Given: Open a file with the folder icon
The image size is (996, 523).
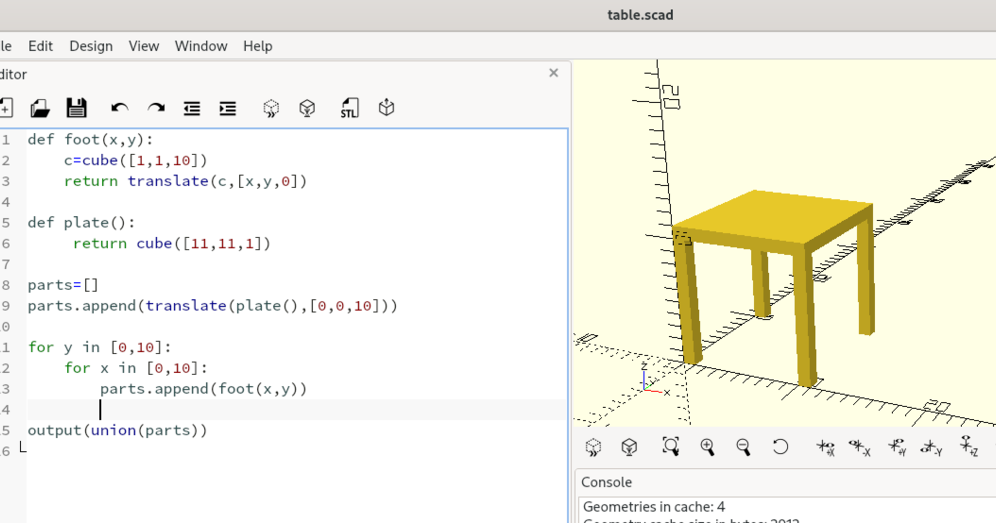Looking at the screenshot, I should tap(40, 108).
